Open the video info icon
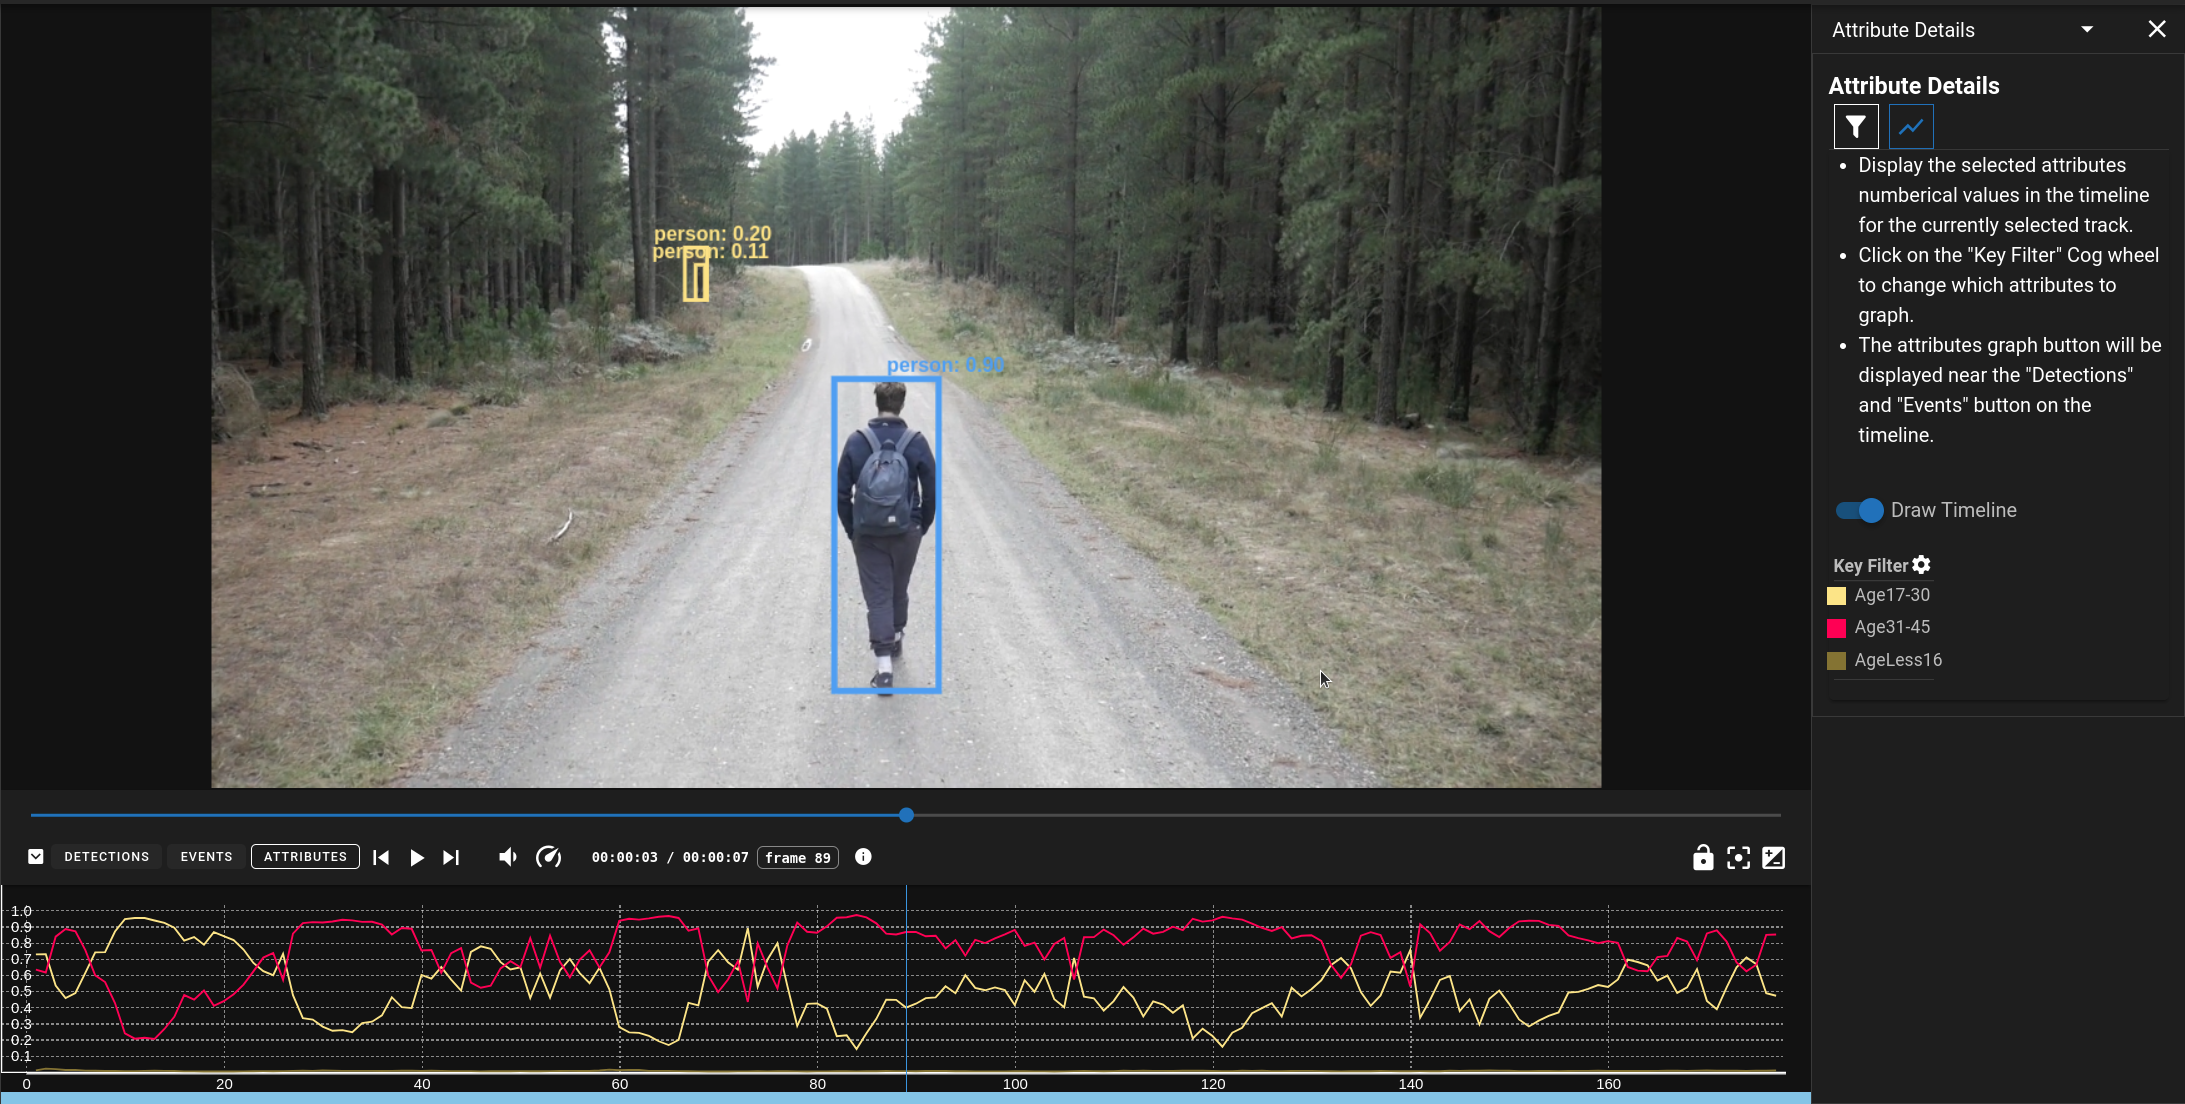 pos(863,857)
